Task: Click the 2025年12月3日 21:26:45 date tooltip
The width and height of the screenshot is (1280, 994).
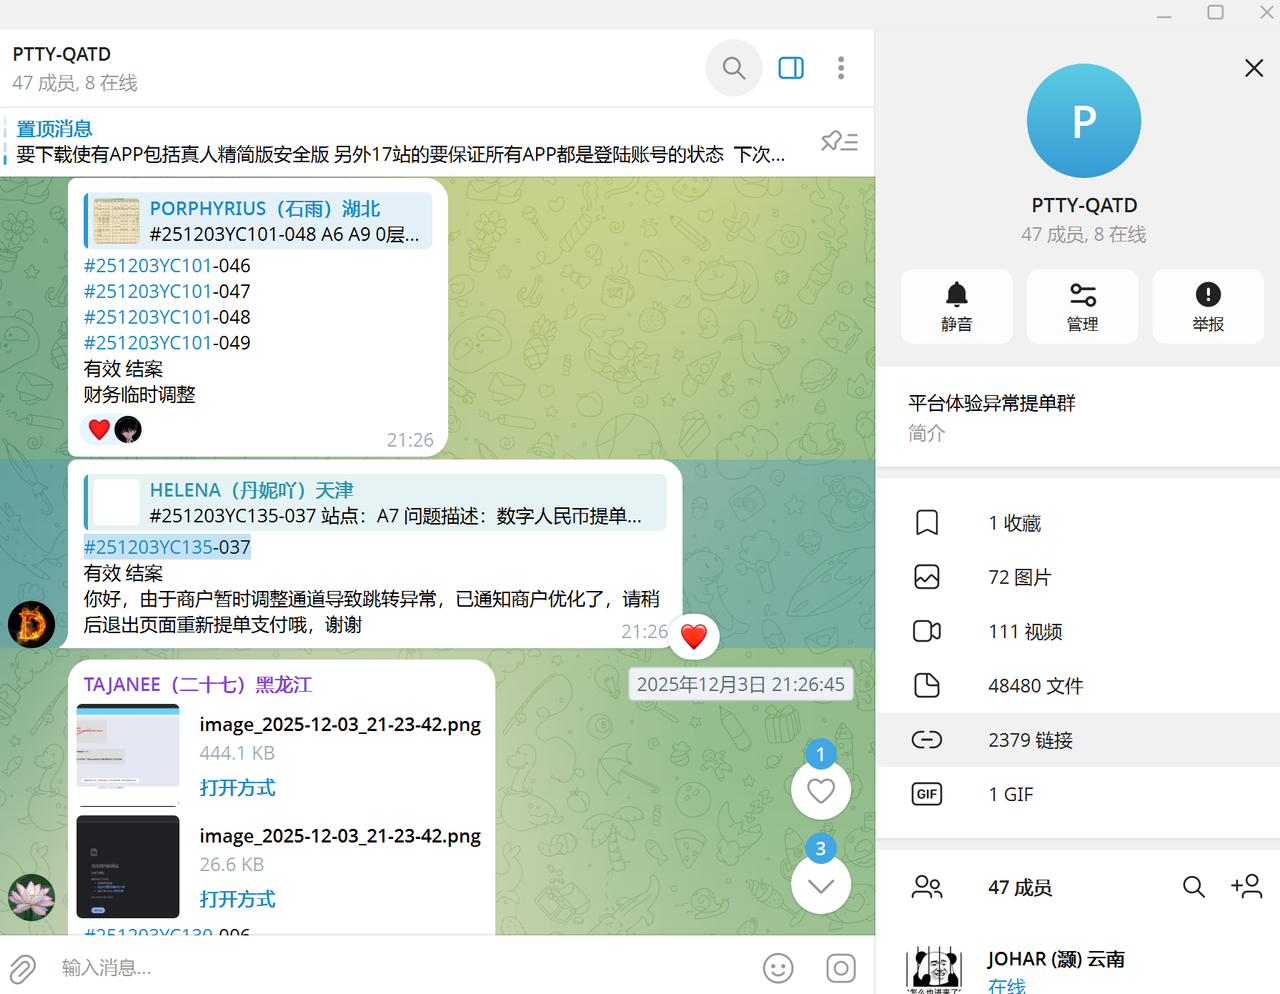Action: 741,685
